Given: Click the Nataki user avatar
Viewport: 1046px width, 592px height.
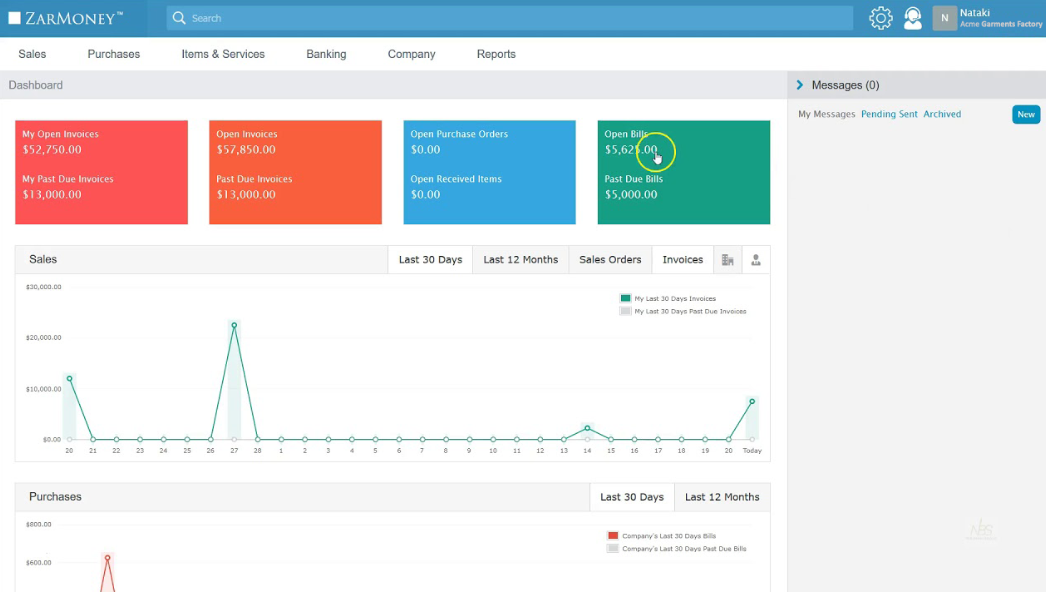Looking at the screenshot, I should [945, 18].
